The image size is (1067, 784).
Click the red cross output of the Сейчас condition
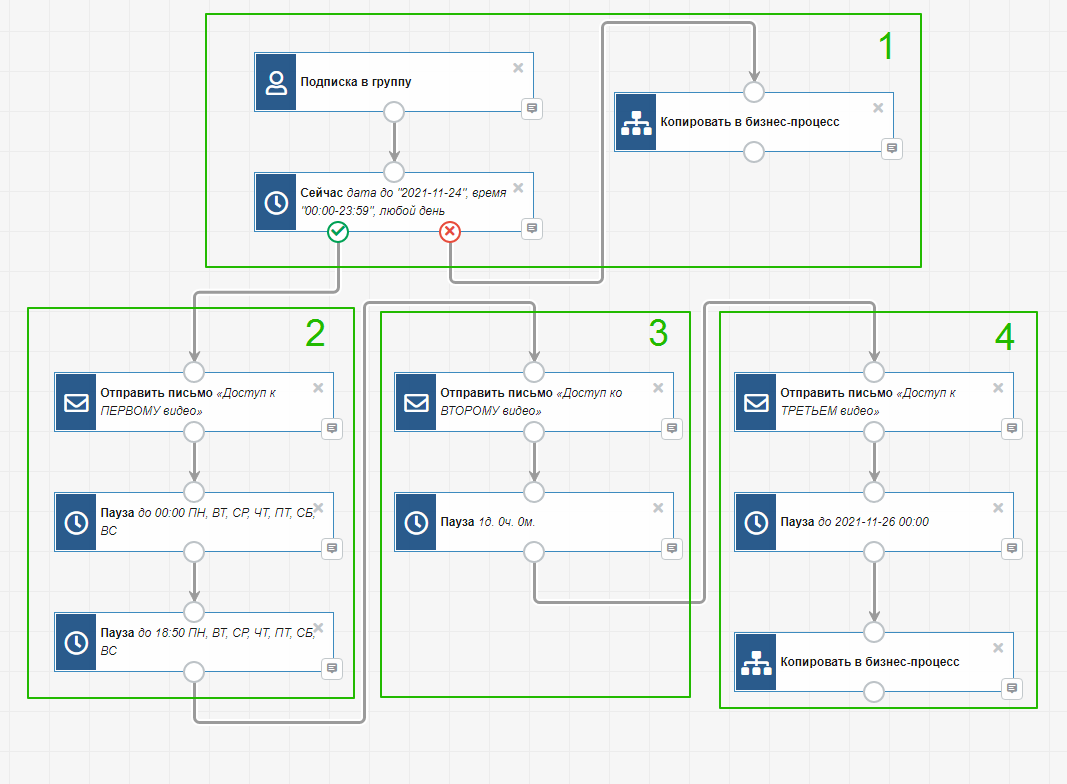click(x=450, y=232)
